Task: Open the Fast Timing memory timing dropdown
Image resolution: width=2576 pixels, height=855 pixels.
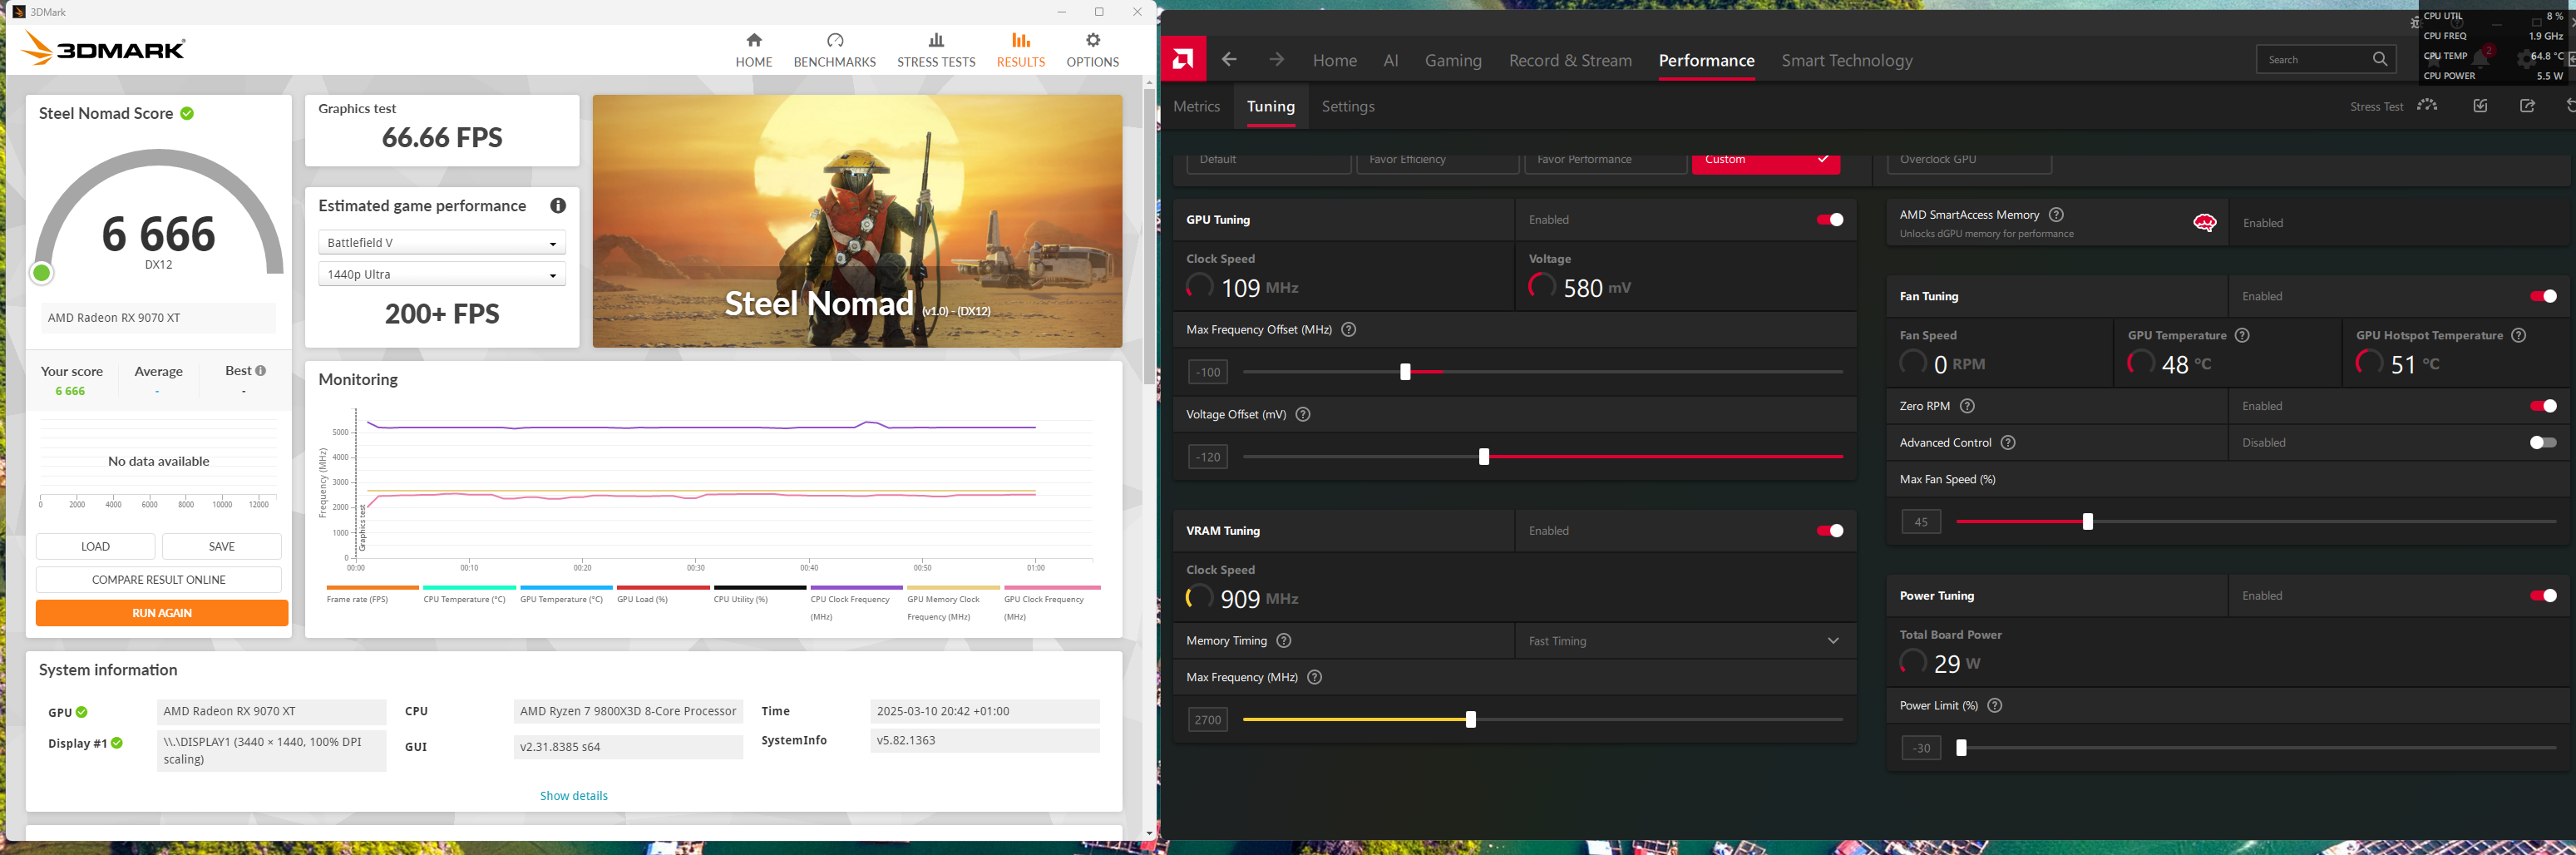Action: point(1685,641)
